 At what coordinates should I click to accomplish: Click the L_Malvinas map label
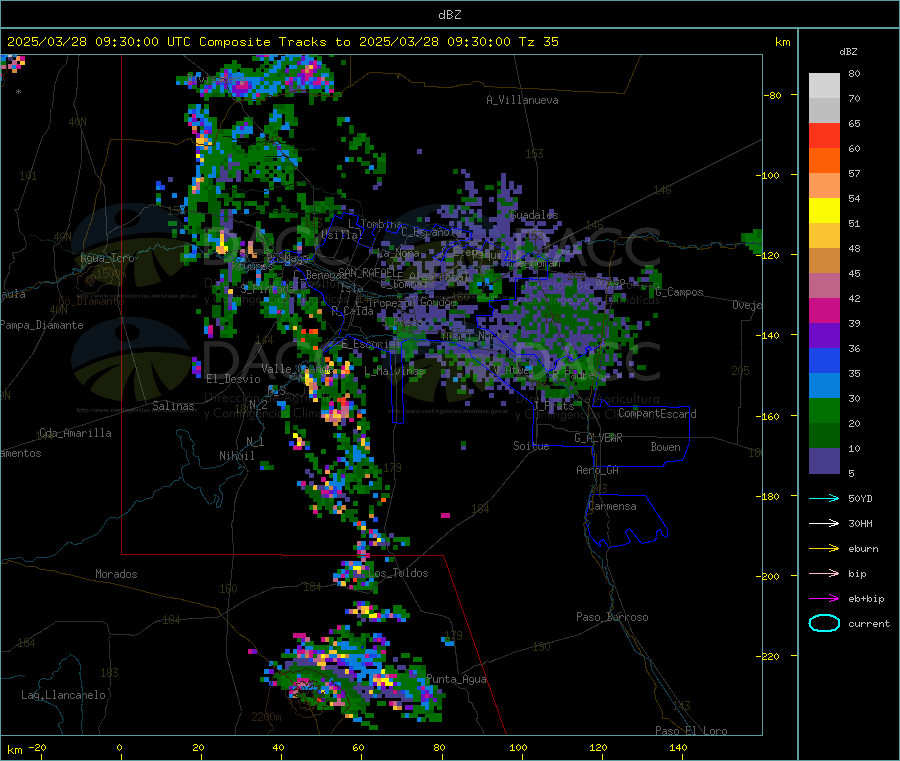coord(395,372)
